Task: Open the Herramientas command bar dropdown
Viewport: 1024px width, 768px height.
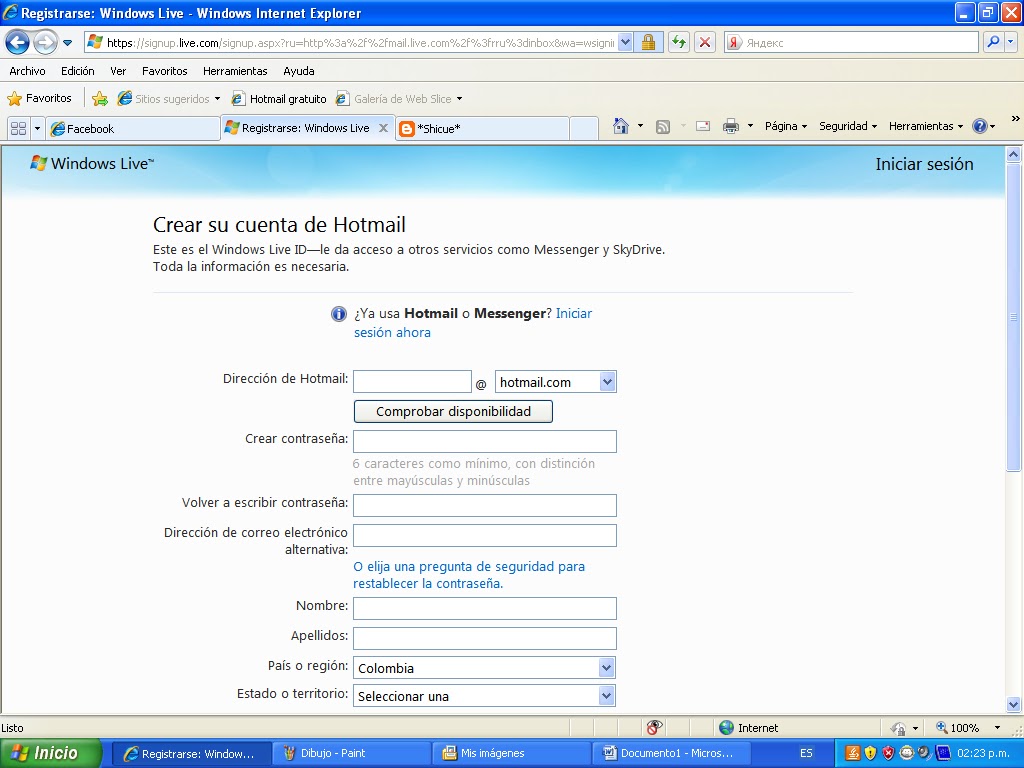Action: [x=925, y=126]
